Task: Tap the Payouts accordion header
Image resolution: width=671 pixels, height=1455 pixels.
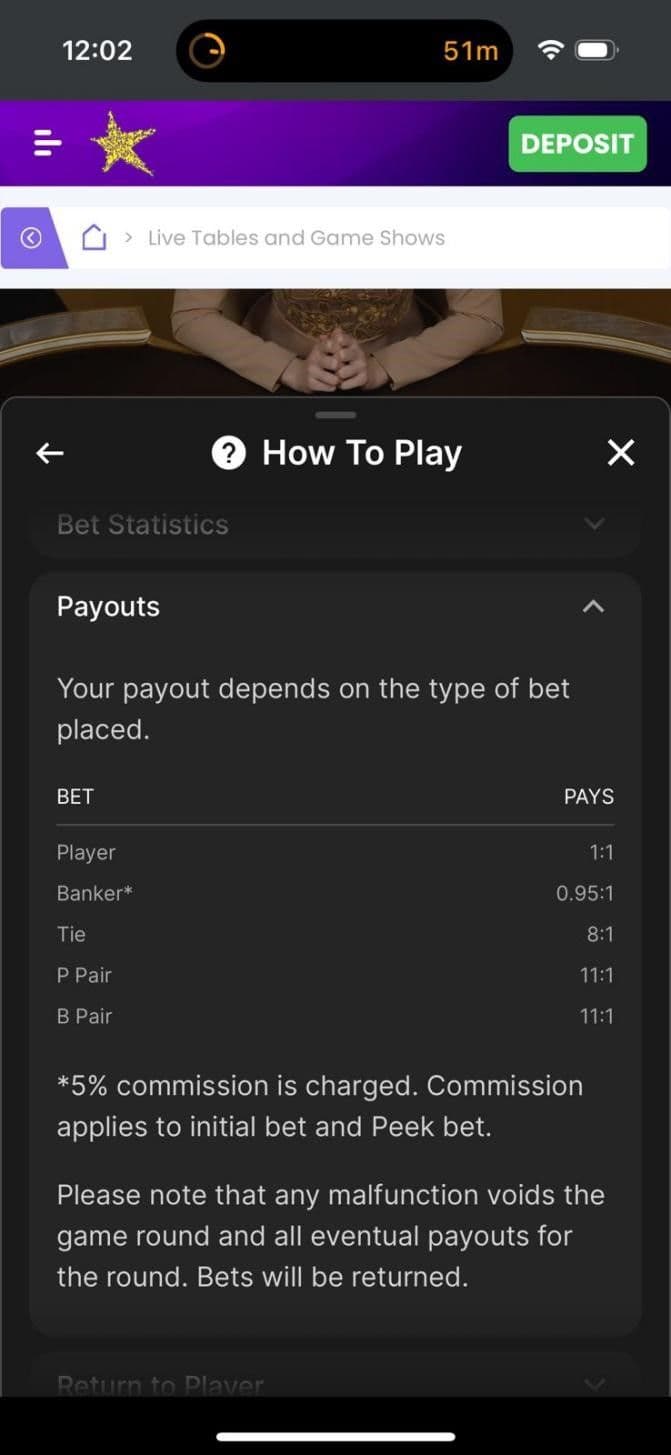Action: 335,605
